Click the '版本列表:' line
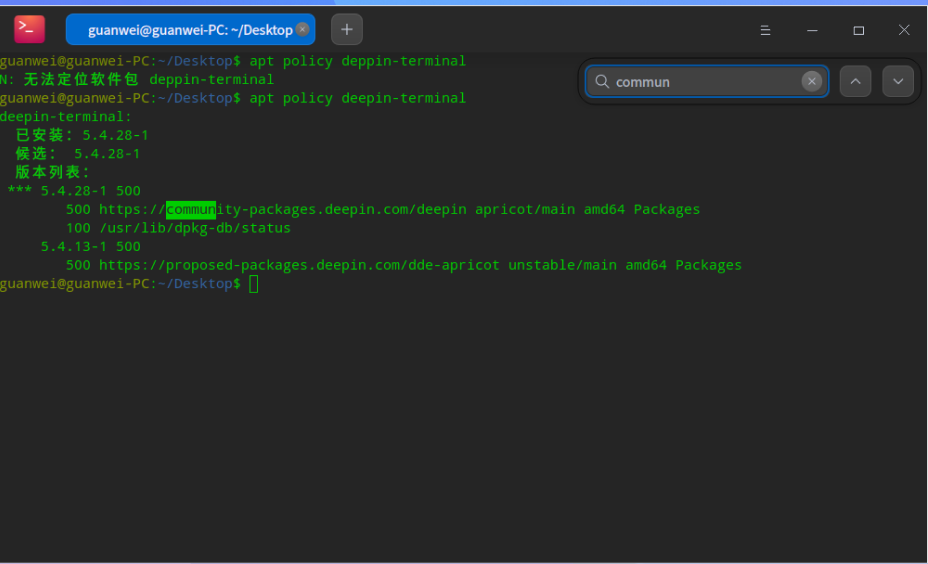Viewport: 928px width, 564px height. click(53, 172)
